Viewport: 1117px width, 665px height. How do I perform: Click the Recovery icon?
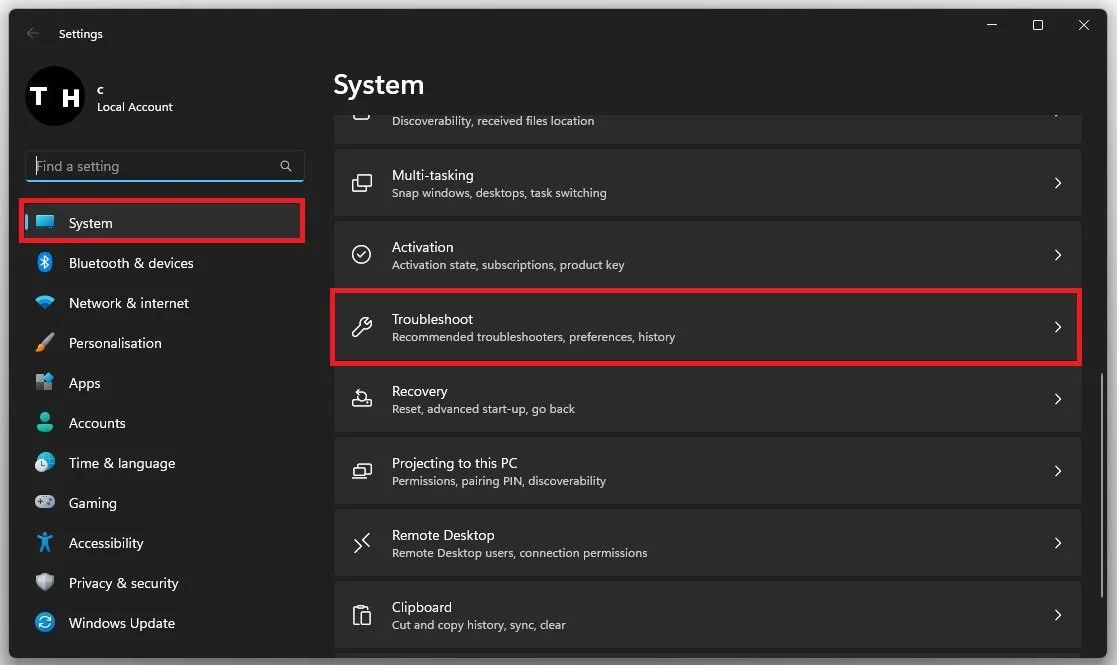click(x=362, y=399)
